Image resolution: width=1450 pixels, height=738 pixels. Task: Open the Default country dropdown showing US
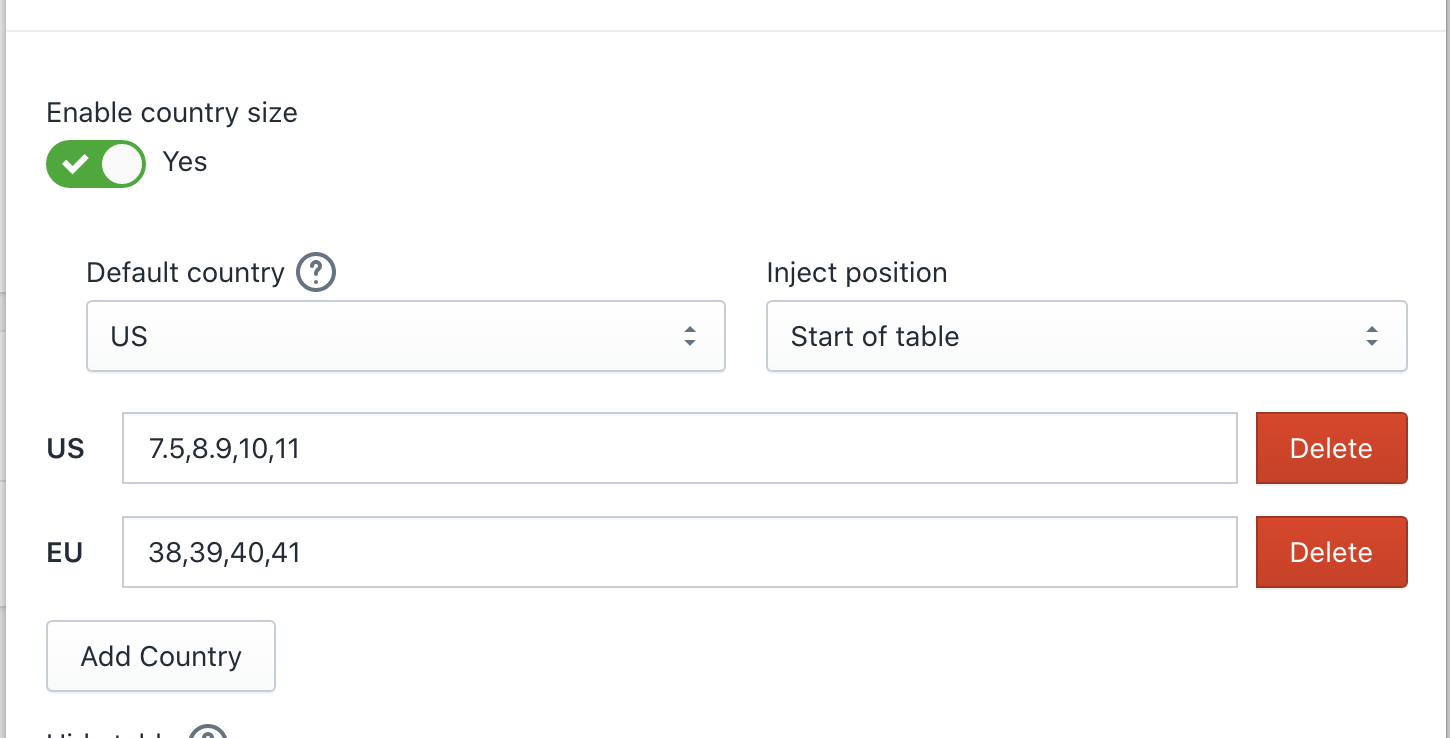(406, 336)
